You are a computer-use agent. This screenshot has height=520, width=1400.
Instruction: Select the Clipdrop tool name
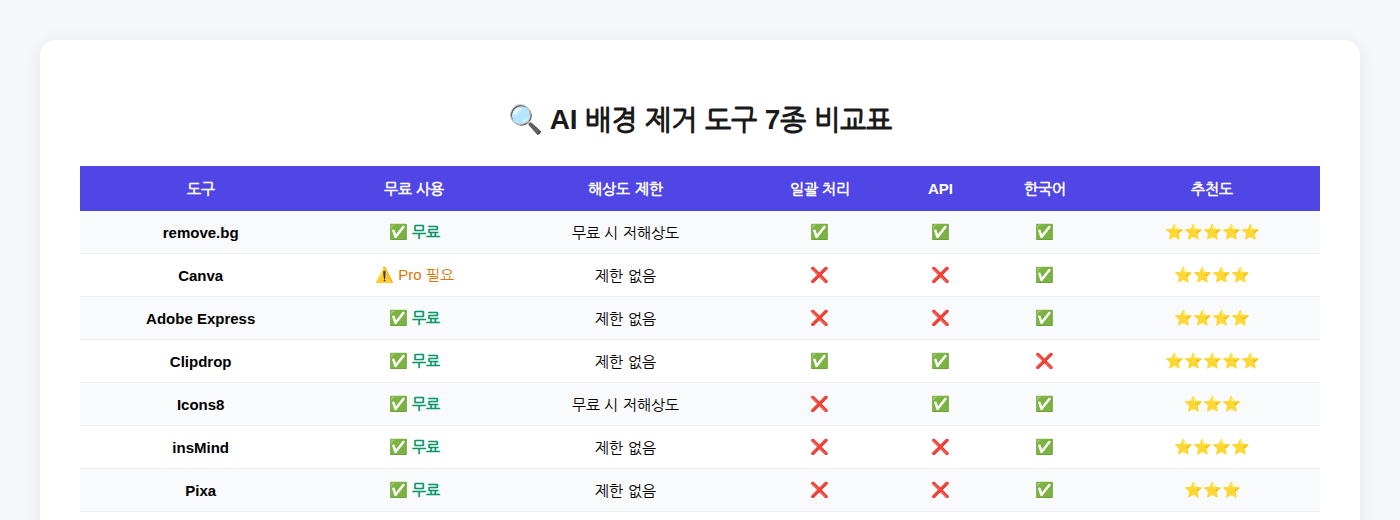(201, 362)
